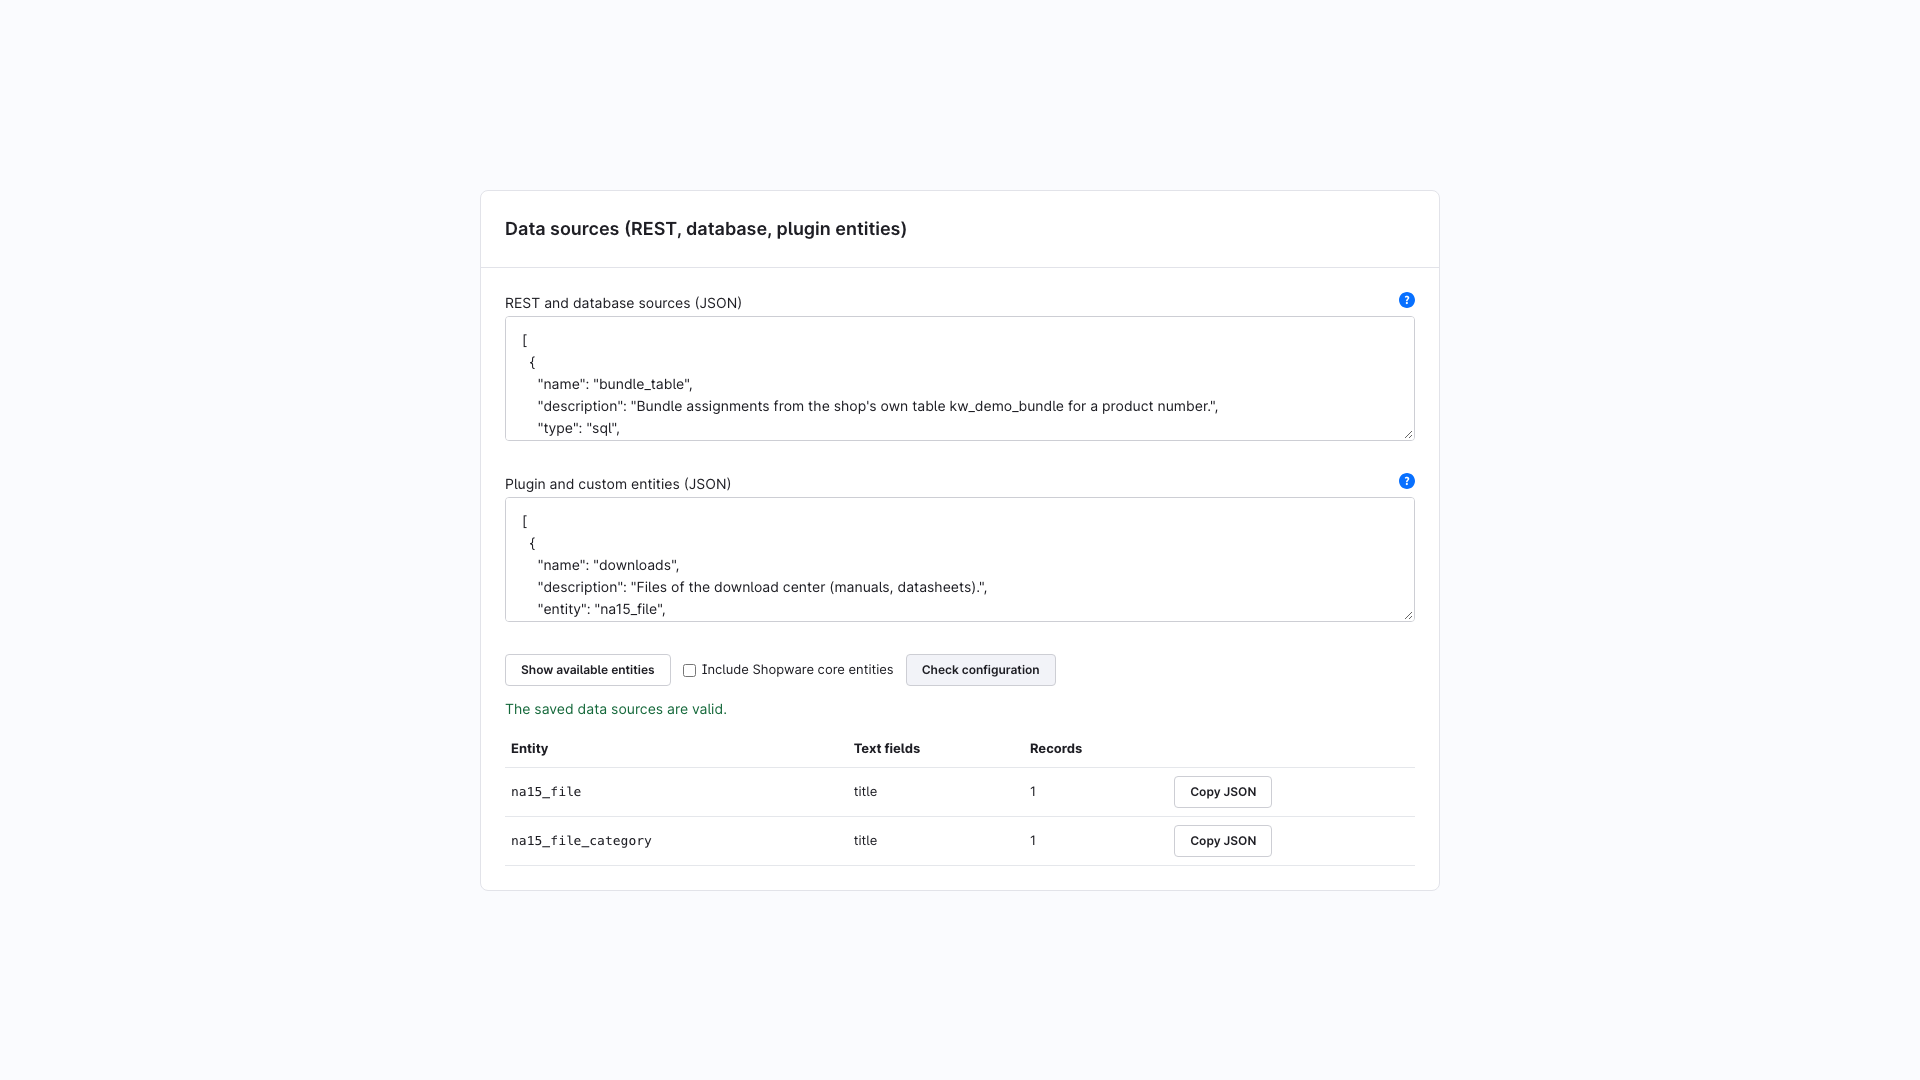1920x1080 pixels.
Task: Click the bundle assignments description line
Action: tap(877, 406)
